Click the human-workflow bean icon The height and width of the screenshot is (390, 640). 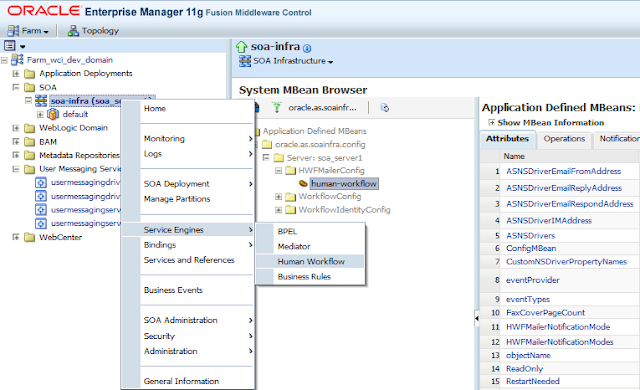coord(303,184)
